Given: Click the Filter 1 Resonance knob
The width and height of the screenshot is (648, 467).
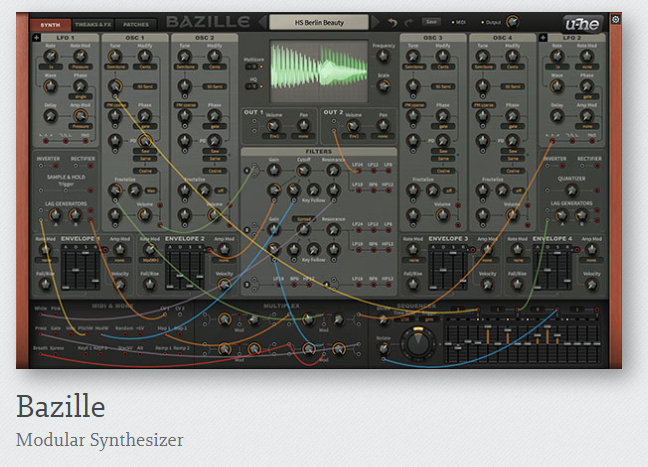Looking at the screenshot, I should click(x=333, y=170).
